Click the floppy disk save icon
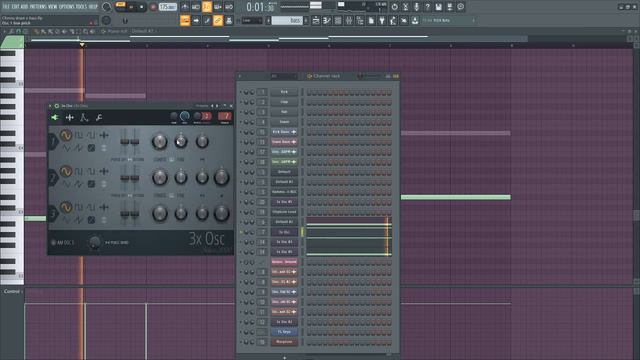 tap(438, 7)
